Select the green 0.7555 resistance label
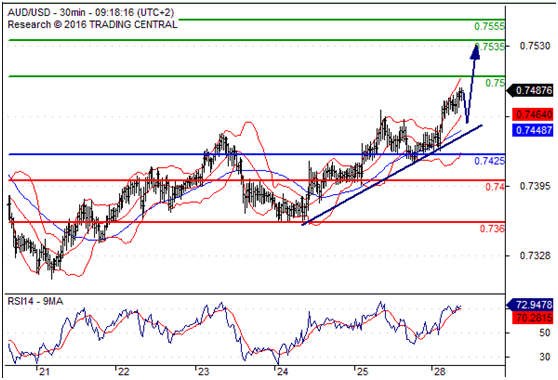 (489, 26)
